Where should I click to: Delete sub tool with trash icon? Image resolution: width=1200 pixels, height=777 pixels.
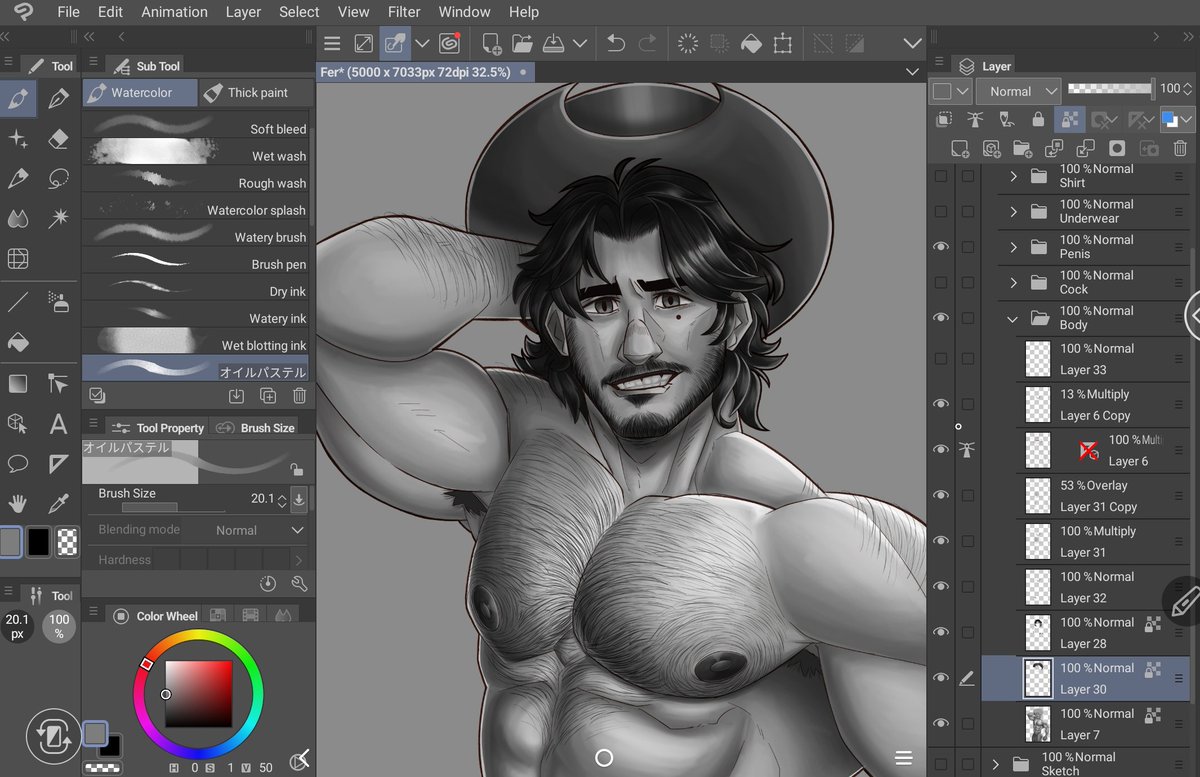pyautogui.click(x=299, y=396)
